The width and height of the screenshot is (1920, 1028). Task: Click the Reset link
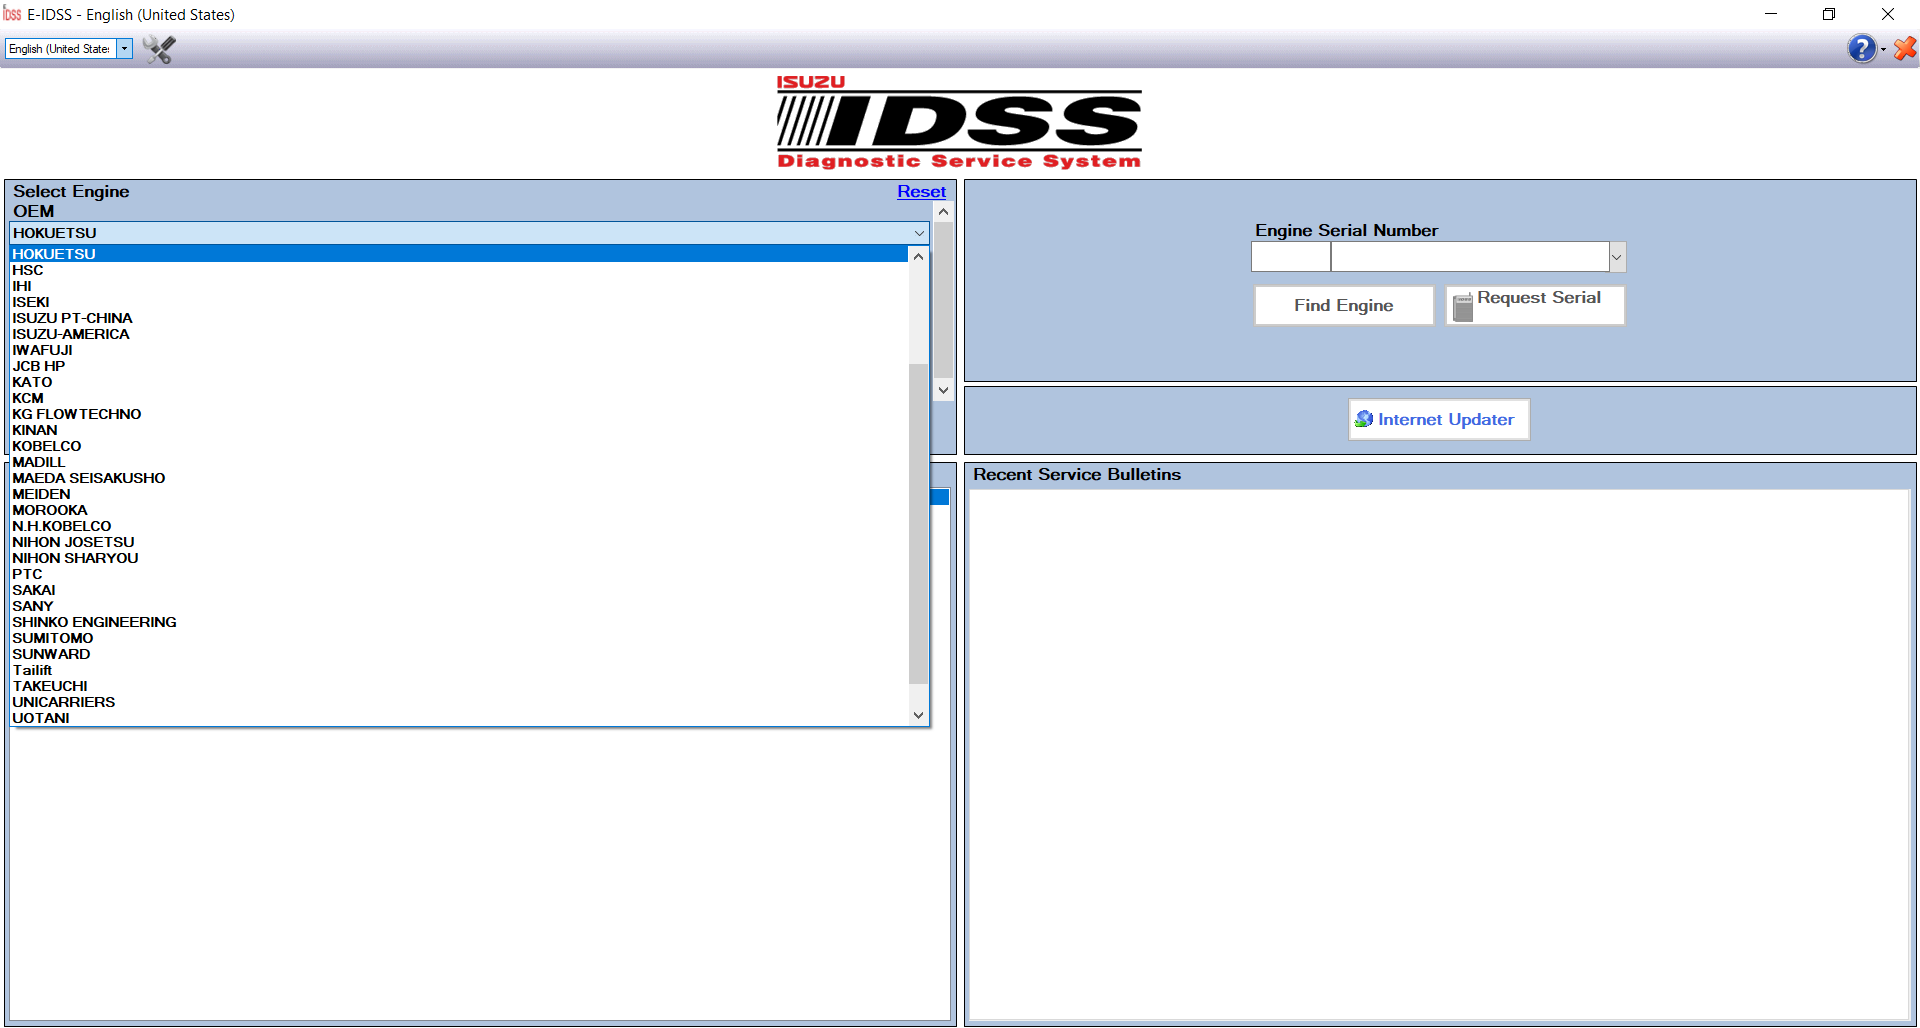pos(921,191)
